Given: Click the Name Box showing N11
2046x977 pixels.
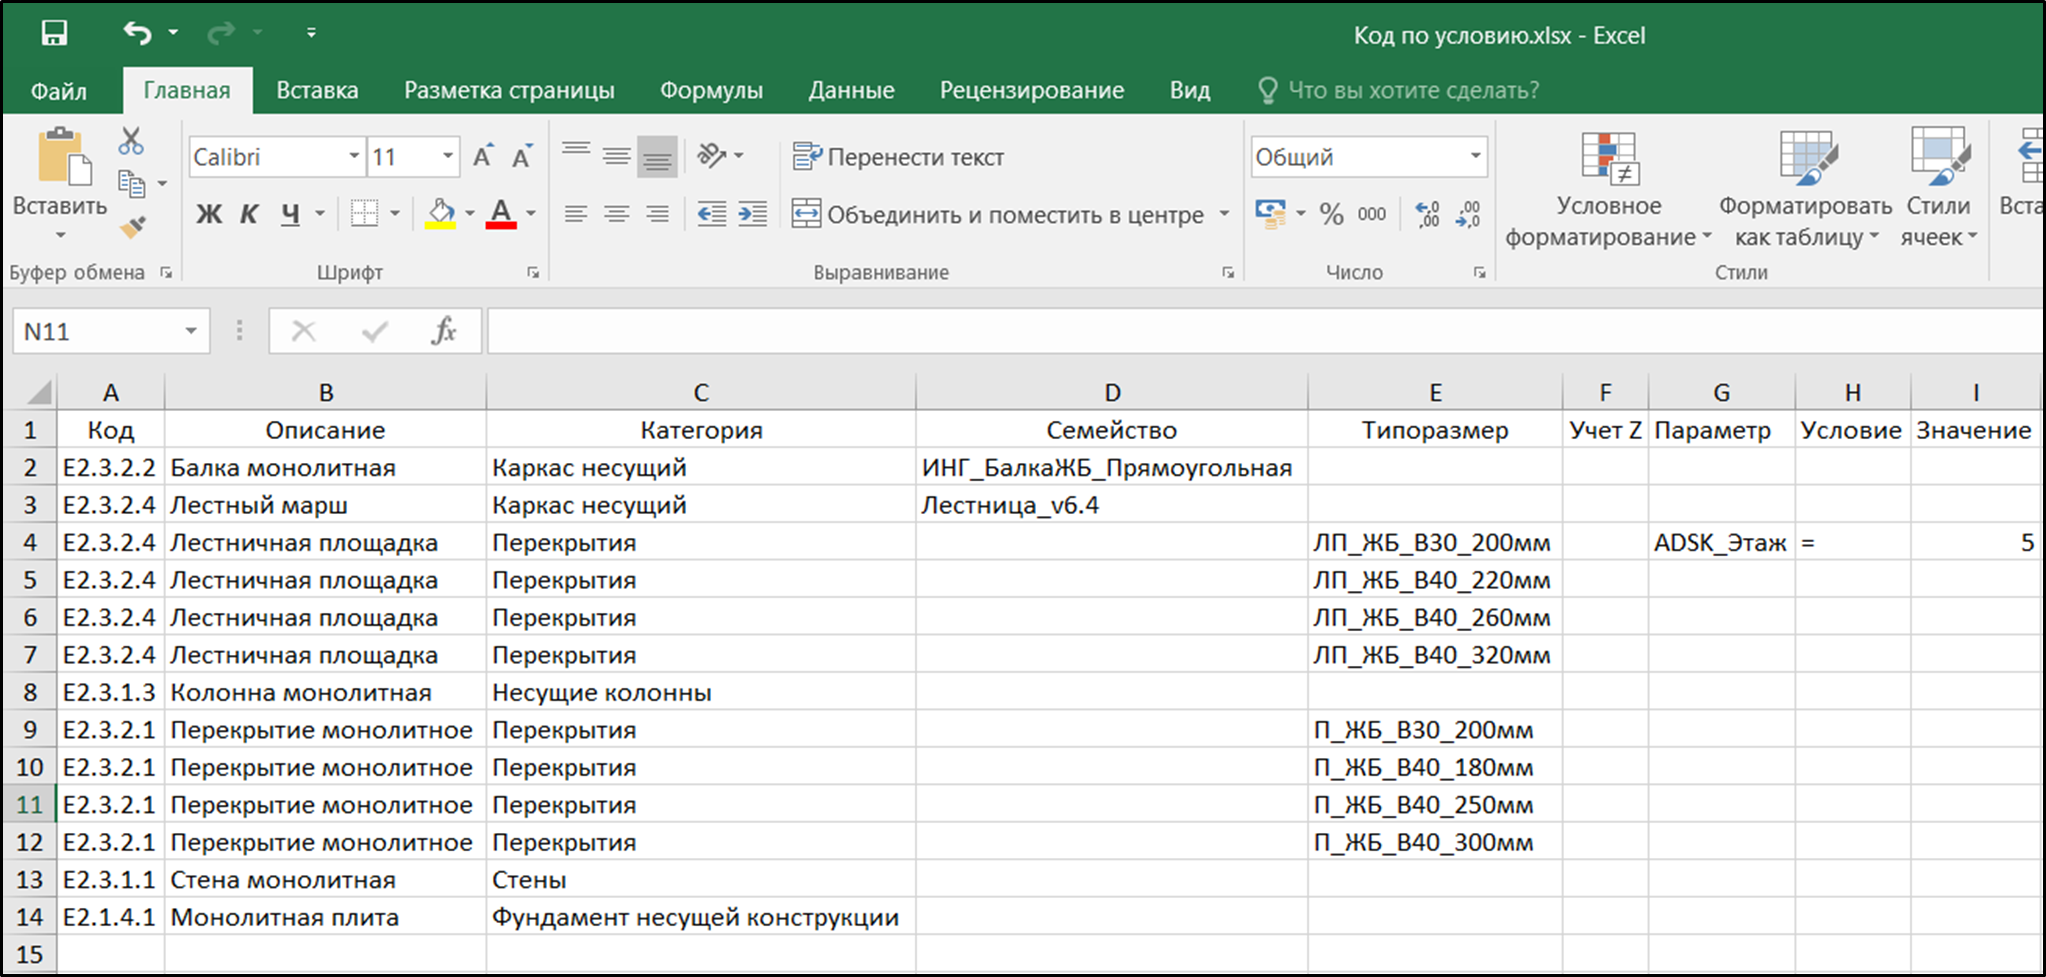Looking at the screenshot, I should click(x=111, y=331).
